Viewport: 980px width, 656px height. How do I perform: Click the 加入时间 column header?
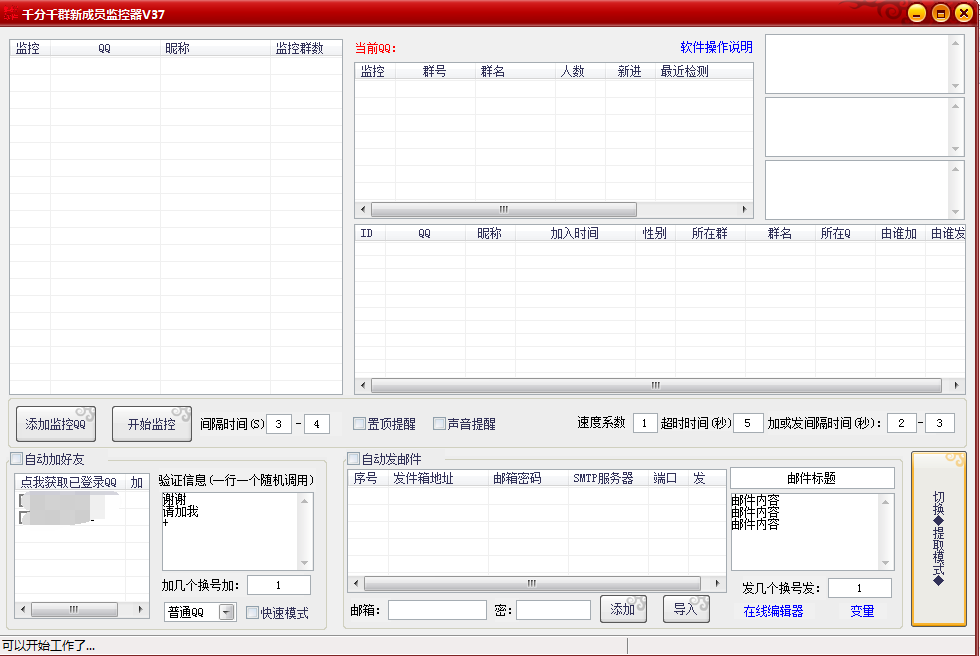click(575, 233)
